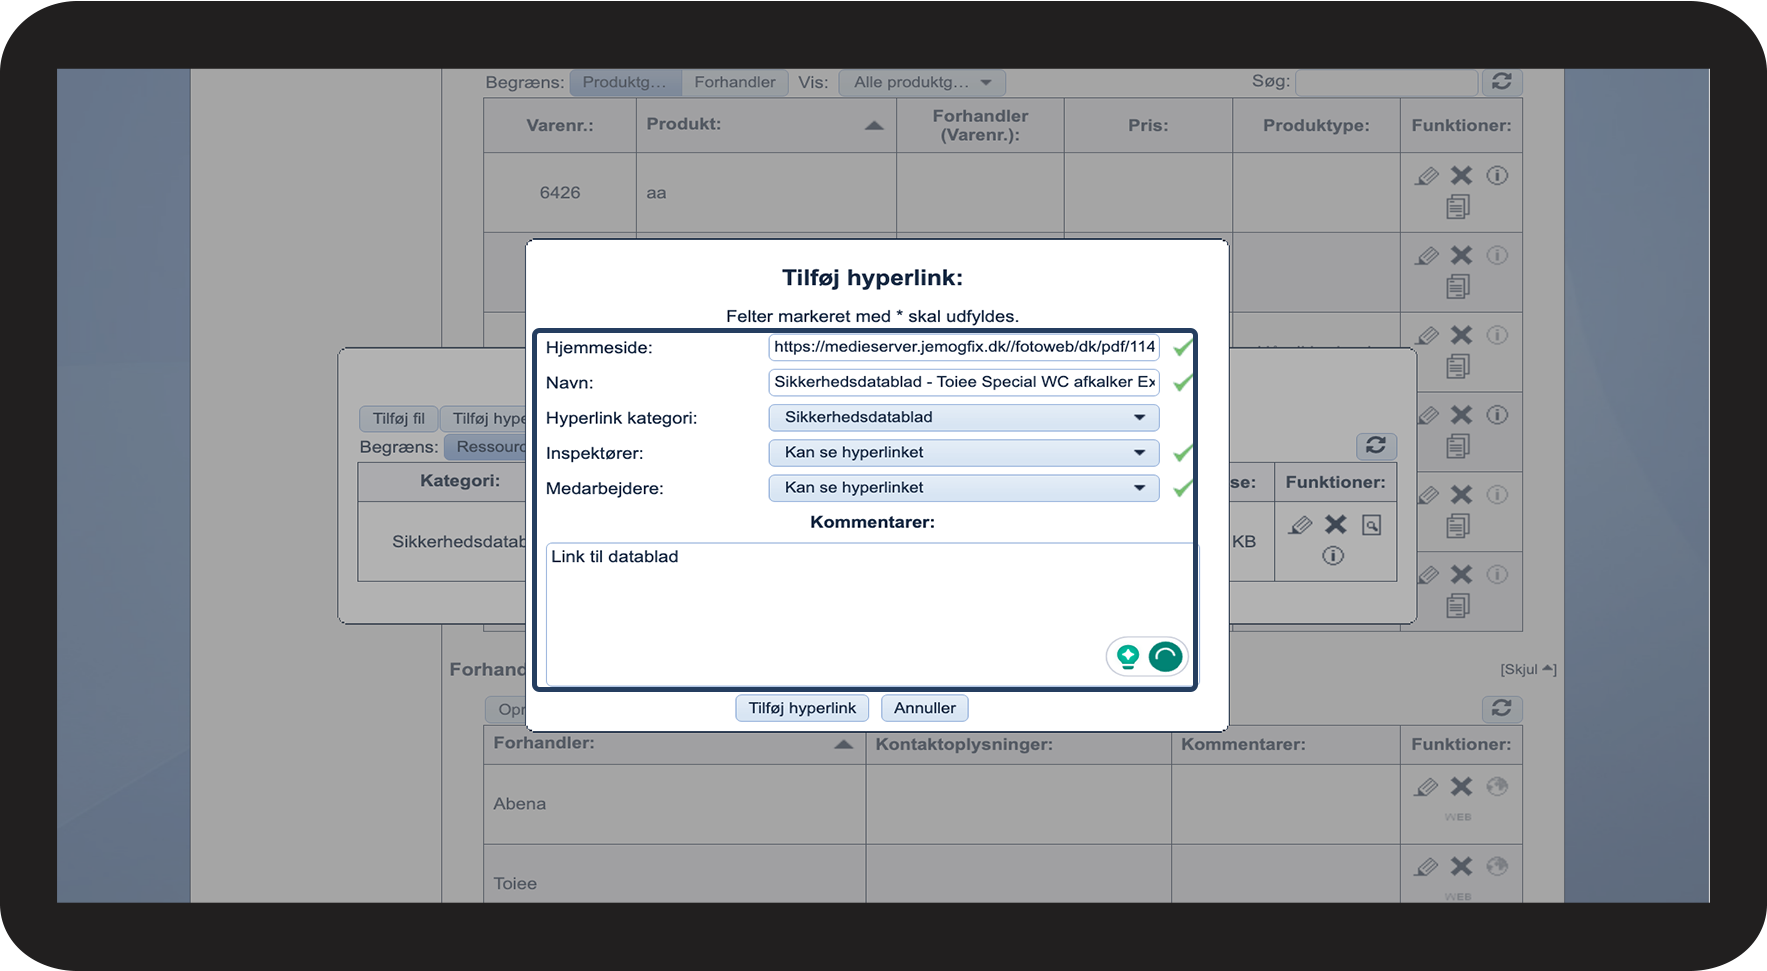Edit product row 6426 with pencil icon

(1427, 176)
